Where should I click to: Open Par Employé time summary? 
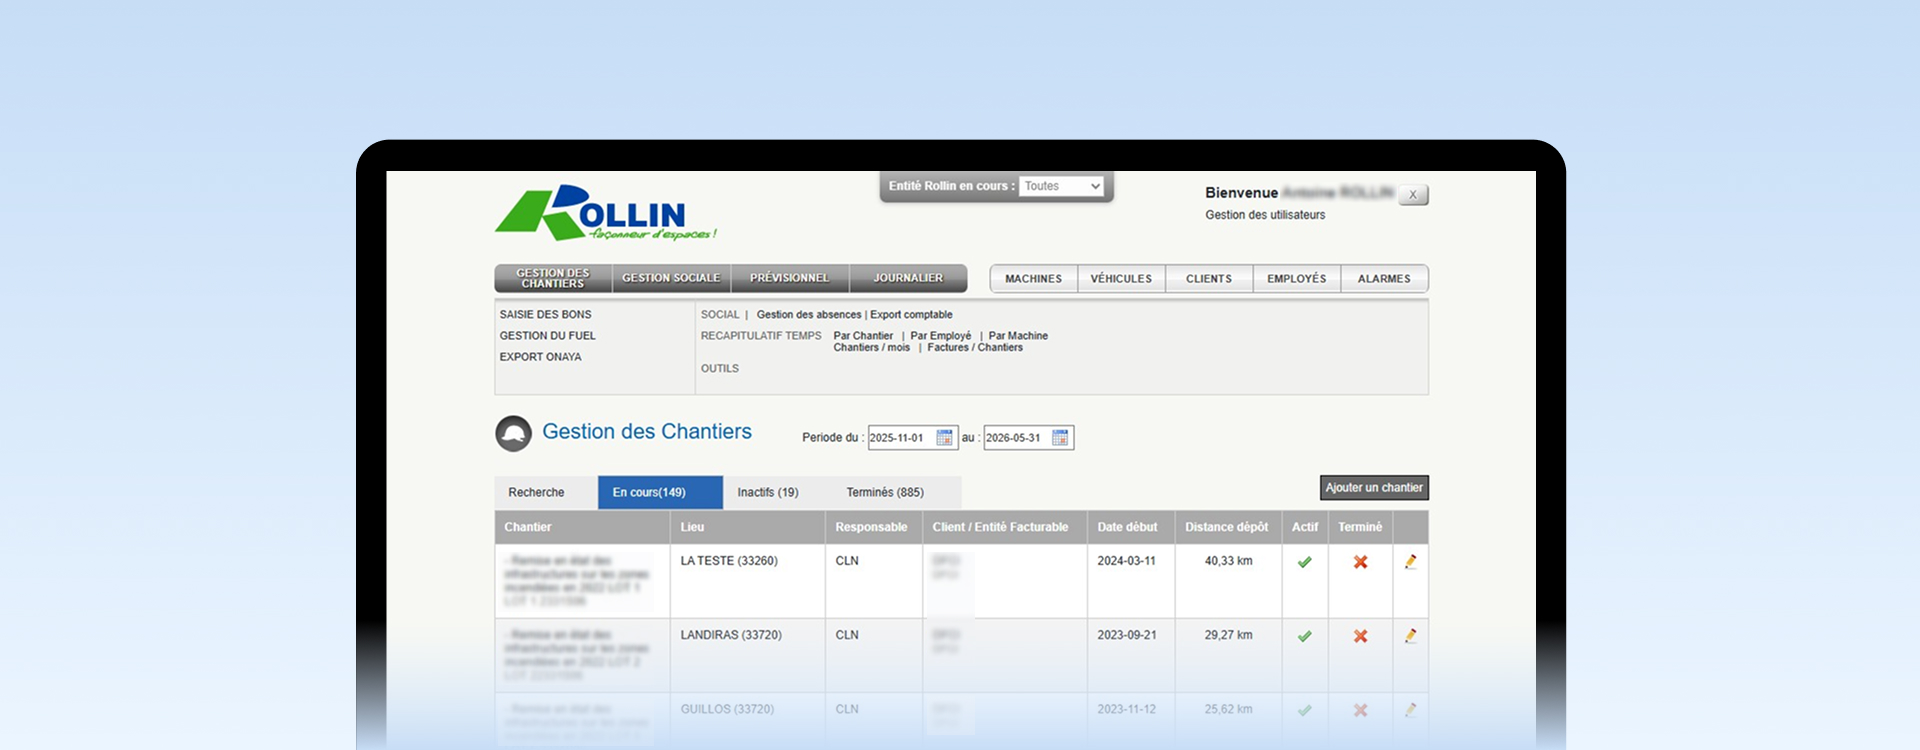(x=941, y=336)
